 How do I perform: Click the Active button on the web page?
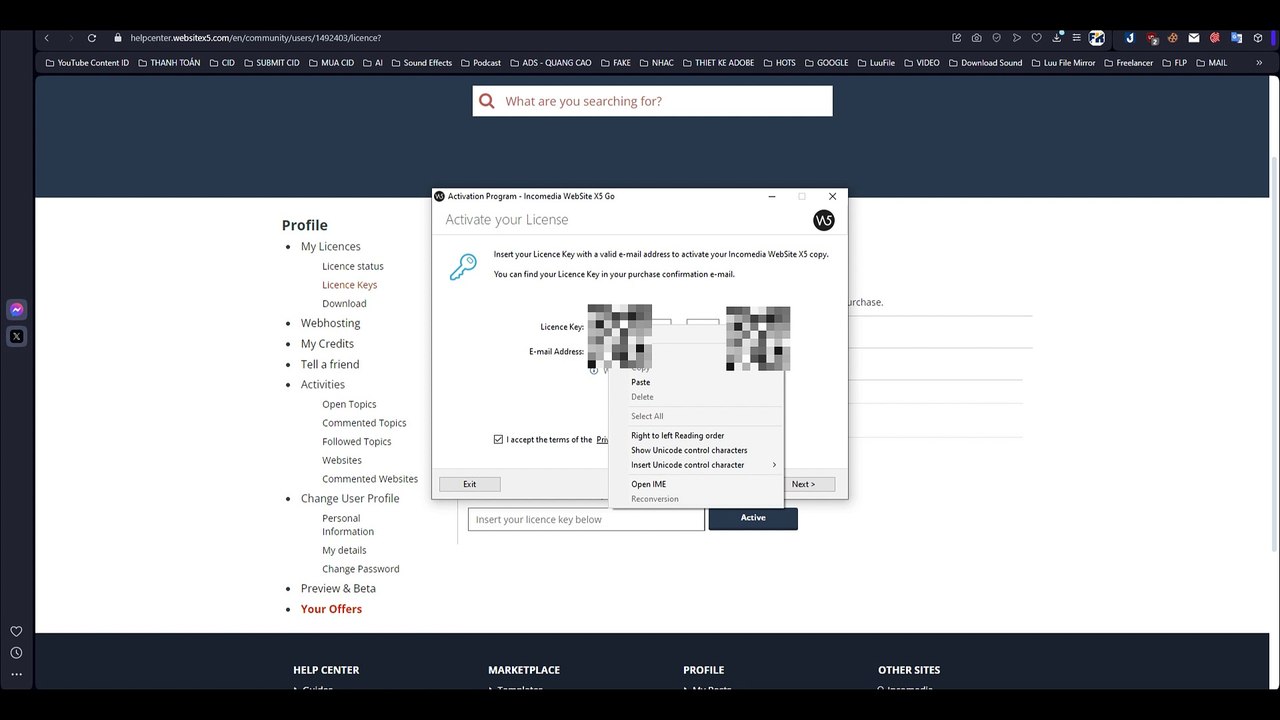click(753, 518)
